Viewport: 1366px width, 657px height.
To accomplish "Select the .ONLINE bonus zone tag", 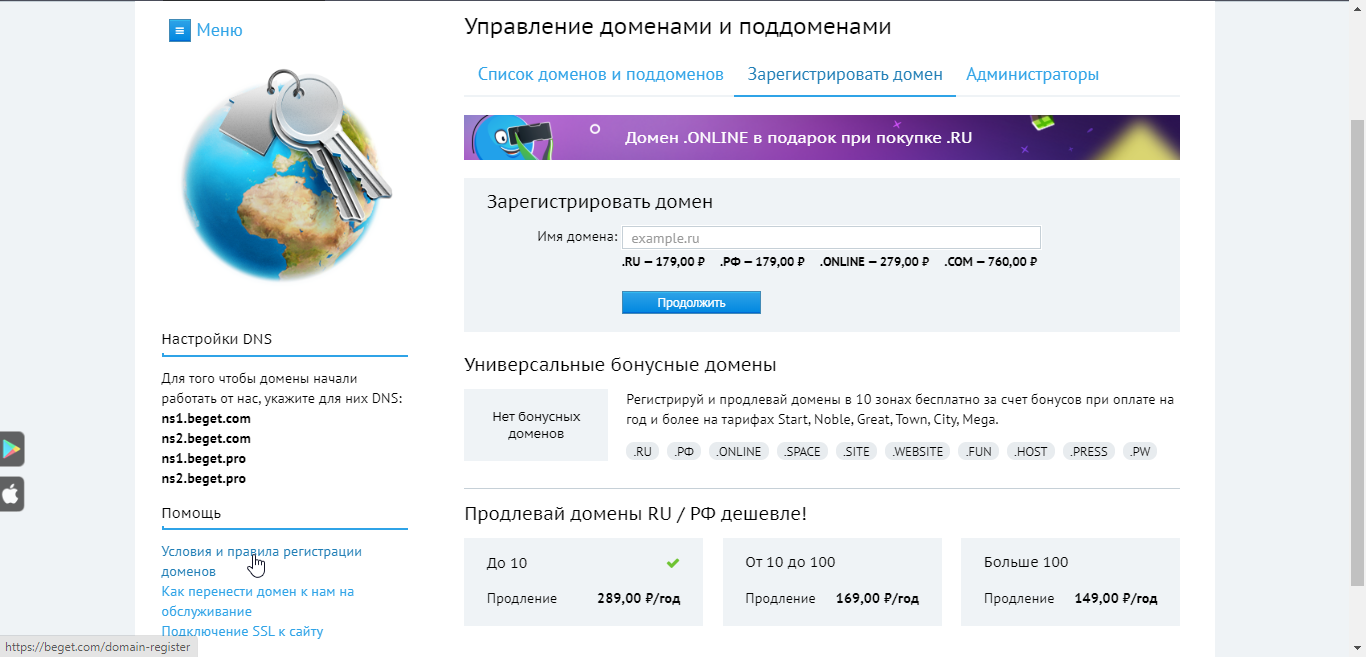I will tap(739, 451).
